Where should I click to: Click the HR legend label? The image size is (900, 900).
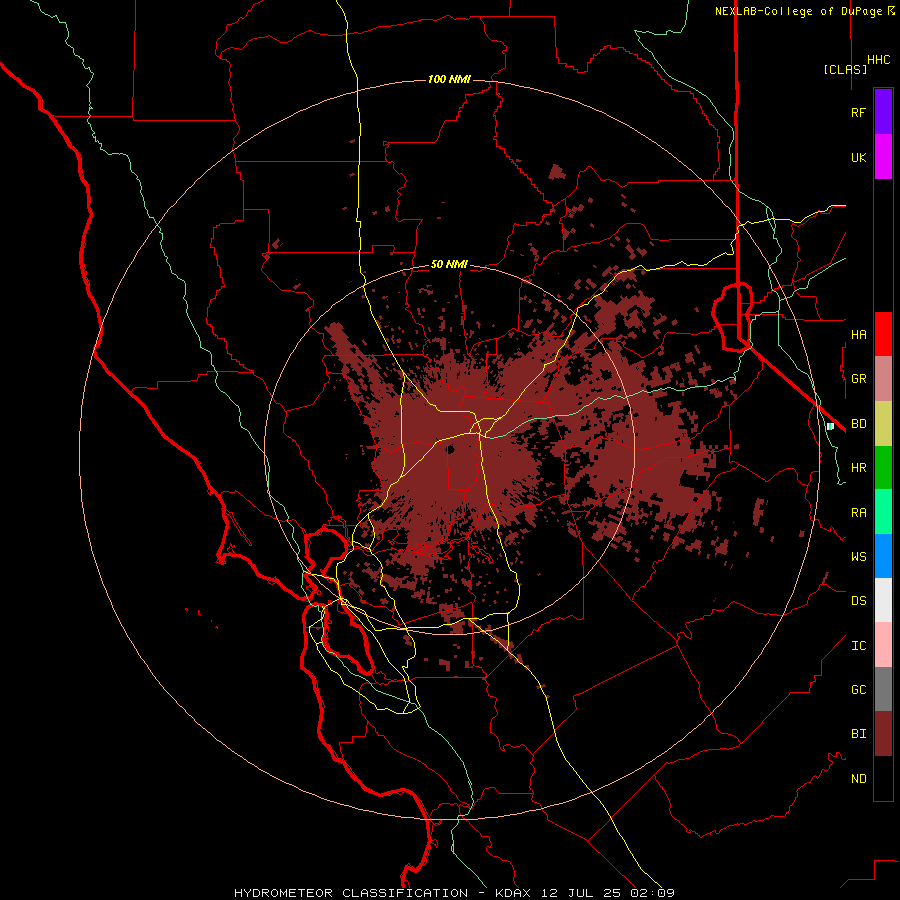858,468
